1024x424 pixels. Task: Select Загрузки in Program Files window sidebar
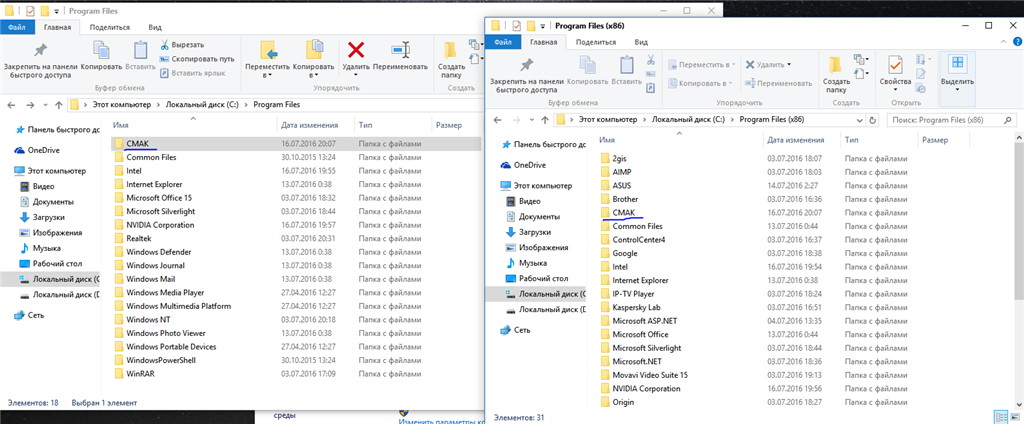[x=48, y=217]
